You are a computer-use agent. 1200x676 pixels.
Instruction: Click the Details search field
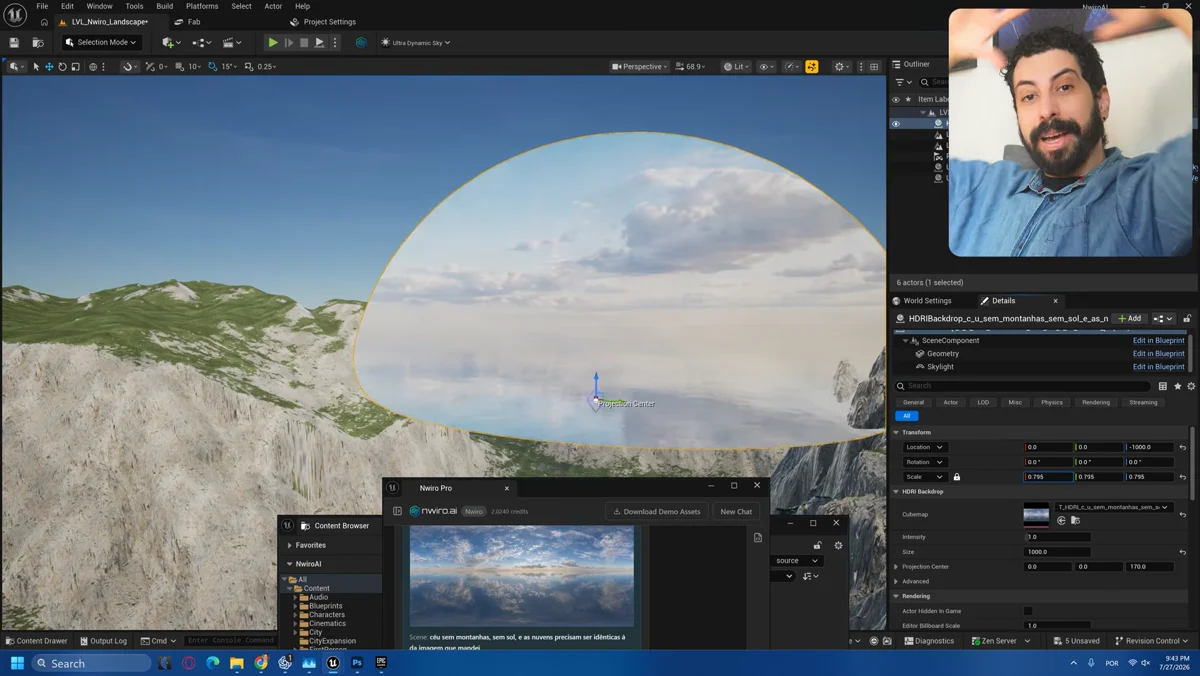point(1022,386)
